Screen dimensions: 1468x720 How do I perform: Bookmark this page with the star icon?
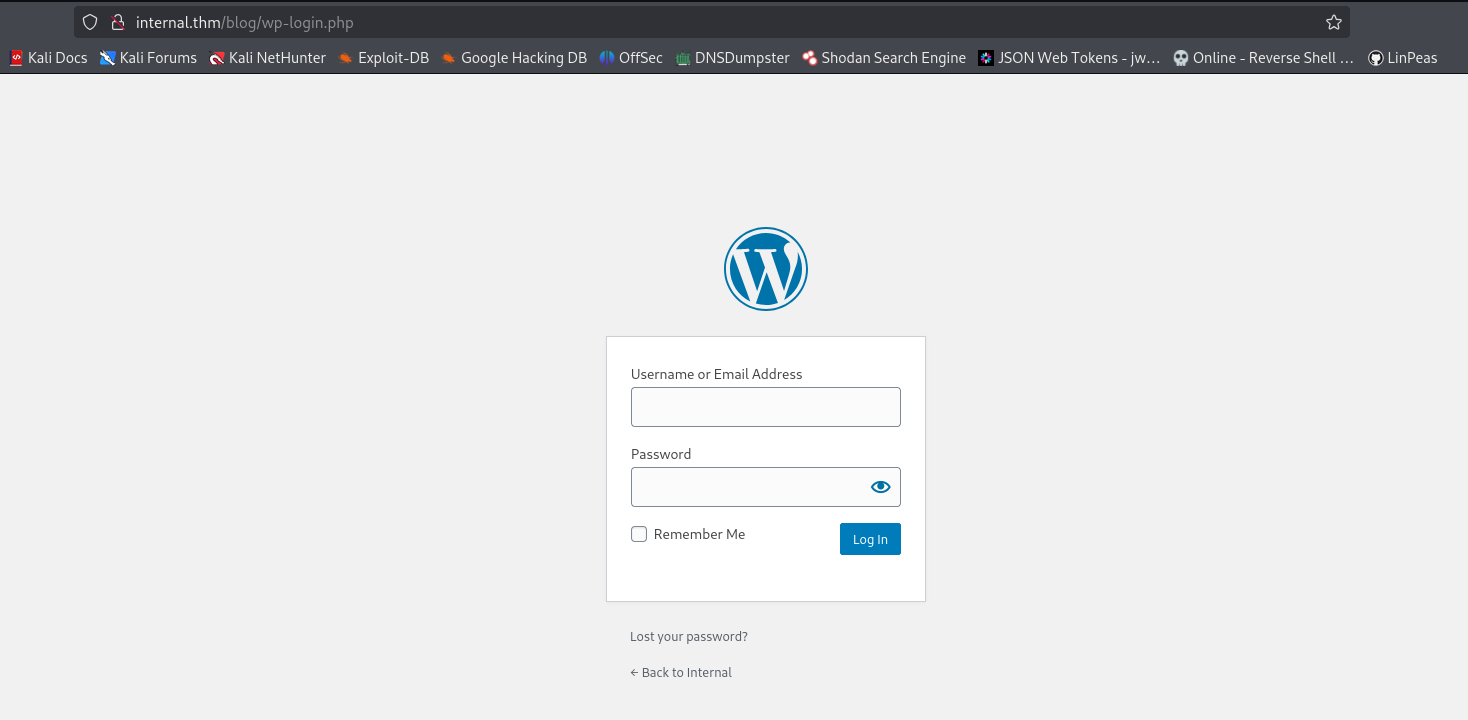coord(1333,22)
